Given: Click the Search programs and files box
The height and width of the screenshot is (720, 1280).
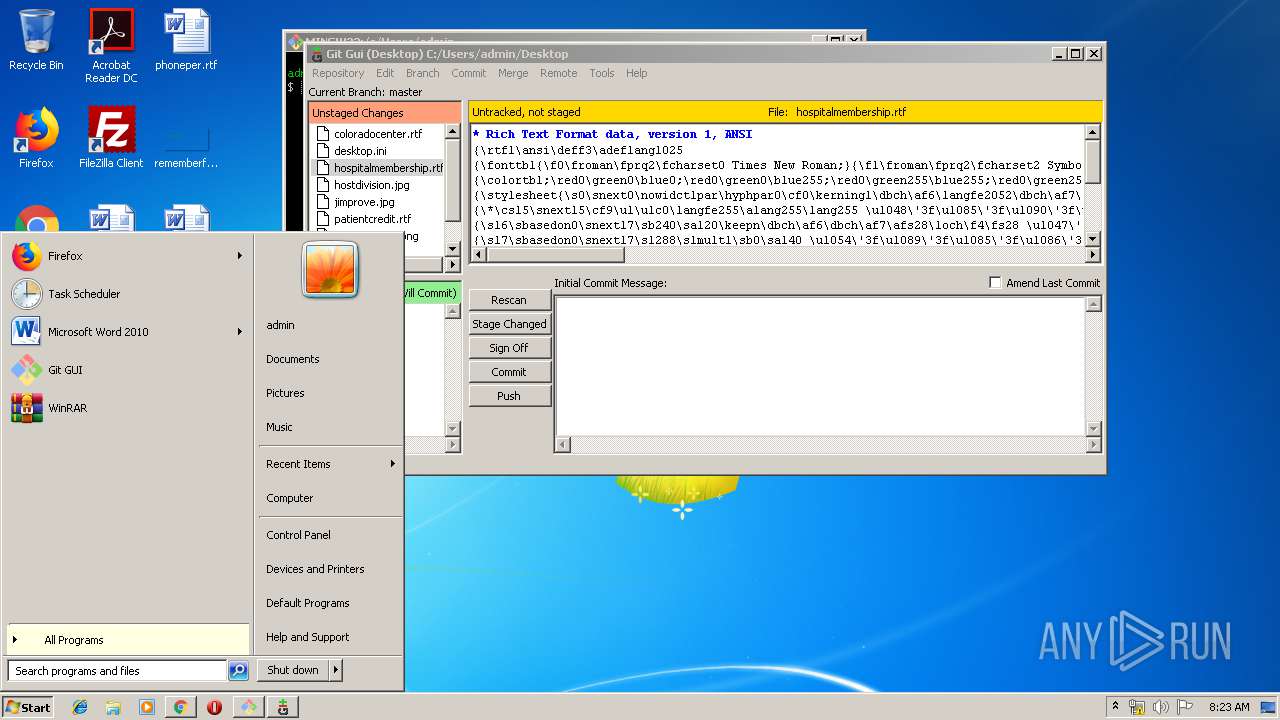Looking at the screenshot, I should pyautogui.click(x=117, y=671).
